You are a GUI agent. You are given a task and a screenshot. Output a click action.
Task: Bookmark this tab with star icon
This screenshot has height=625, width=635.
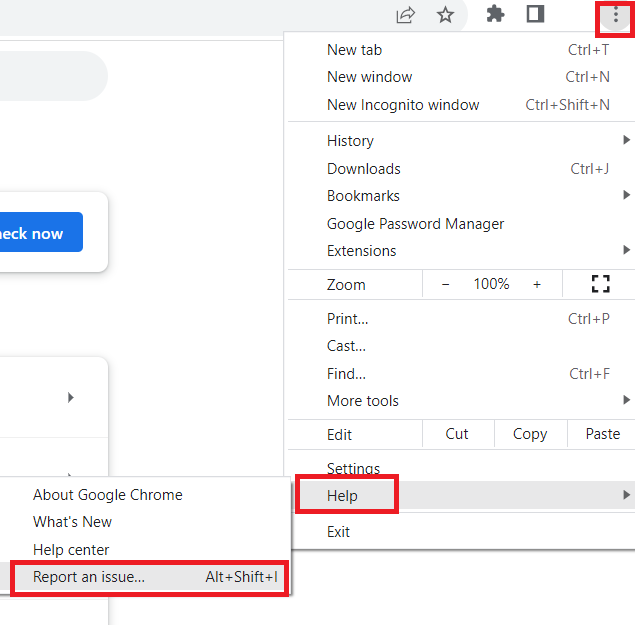point(445,15)
